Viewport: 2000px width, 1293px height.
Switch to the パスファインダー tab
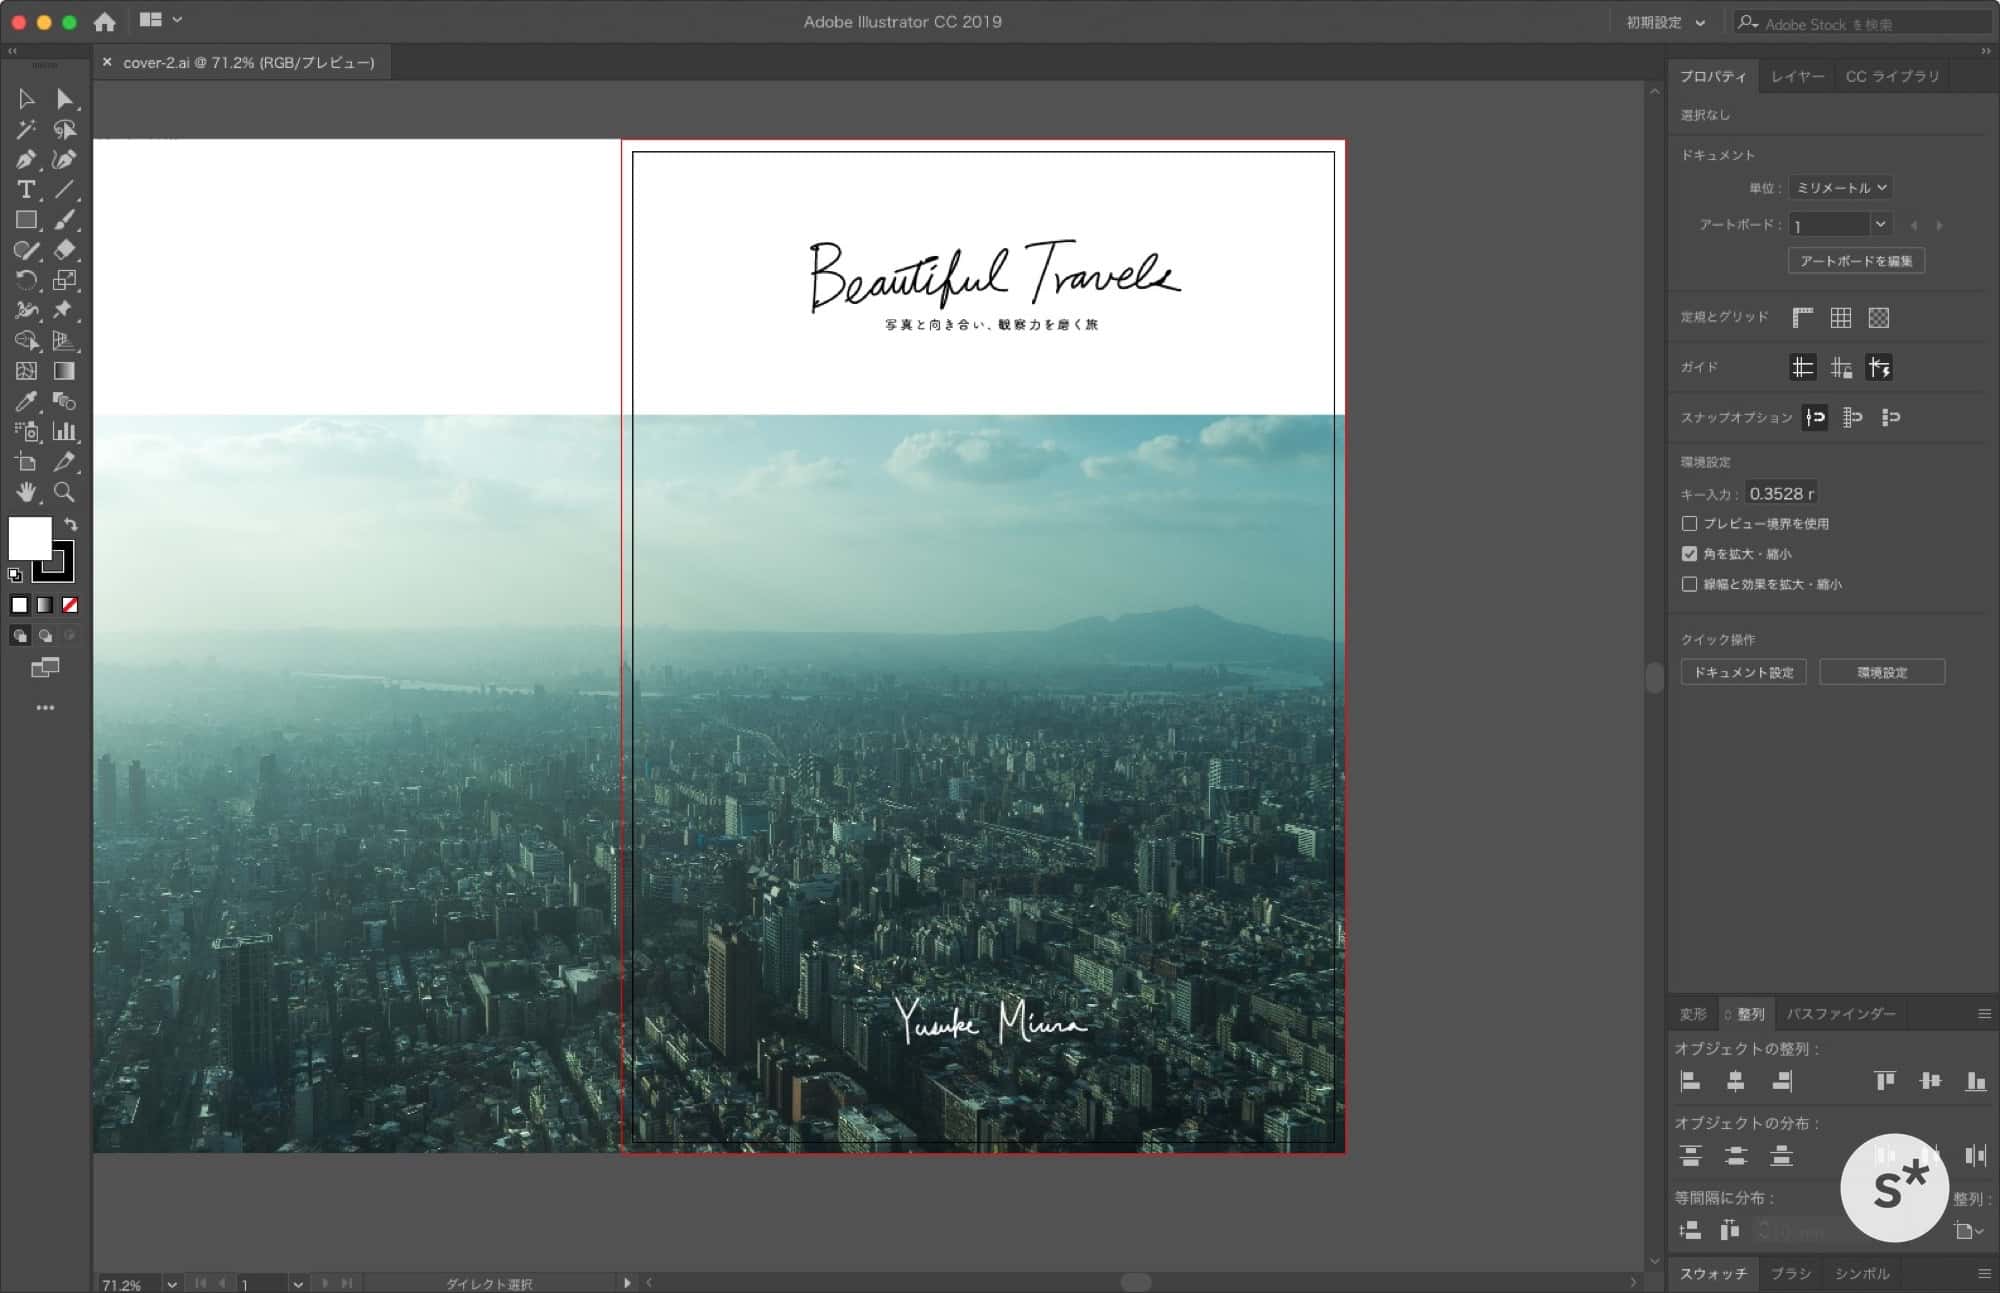[x=1841, y=1014]
